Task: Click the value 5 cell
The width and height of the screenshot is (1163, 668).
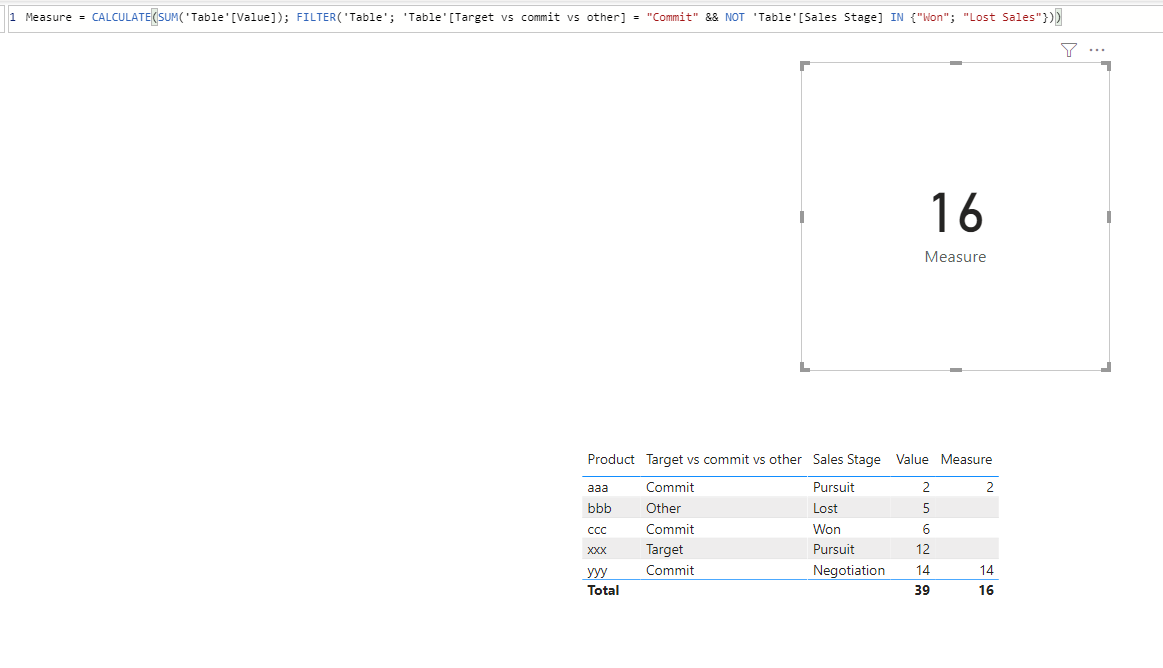Action: coord(926,508)
